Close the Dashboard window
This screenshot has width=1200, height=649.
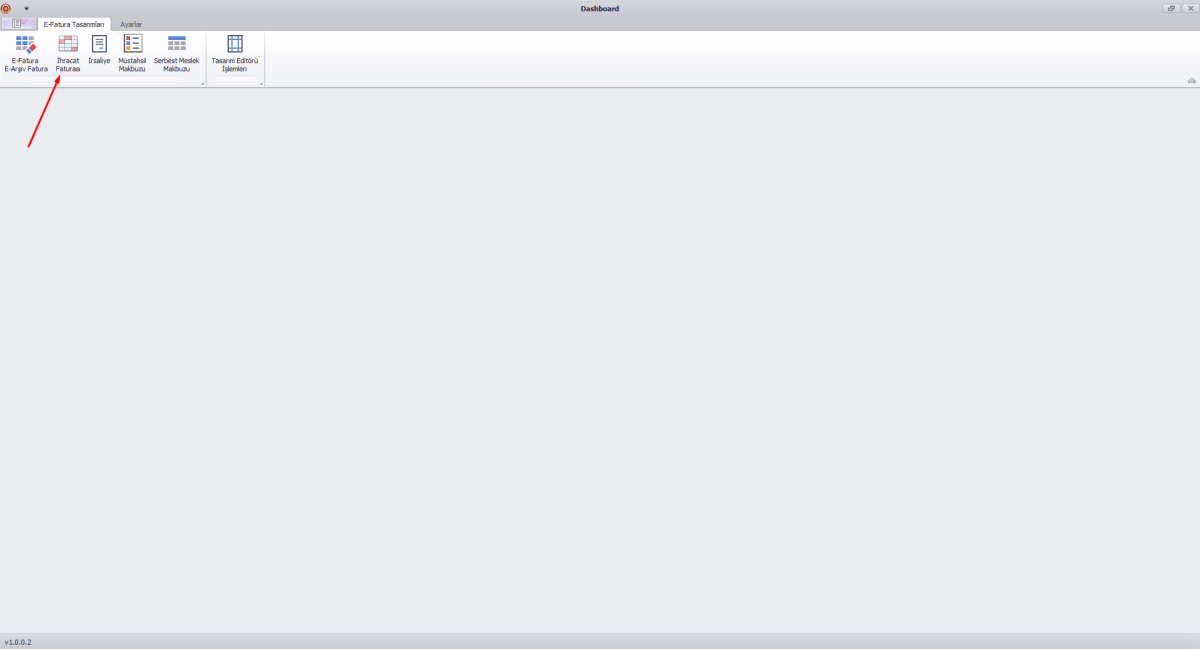[x=1190, y=8]
